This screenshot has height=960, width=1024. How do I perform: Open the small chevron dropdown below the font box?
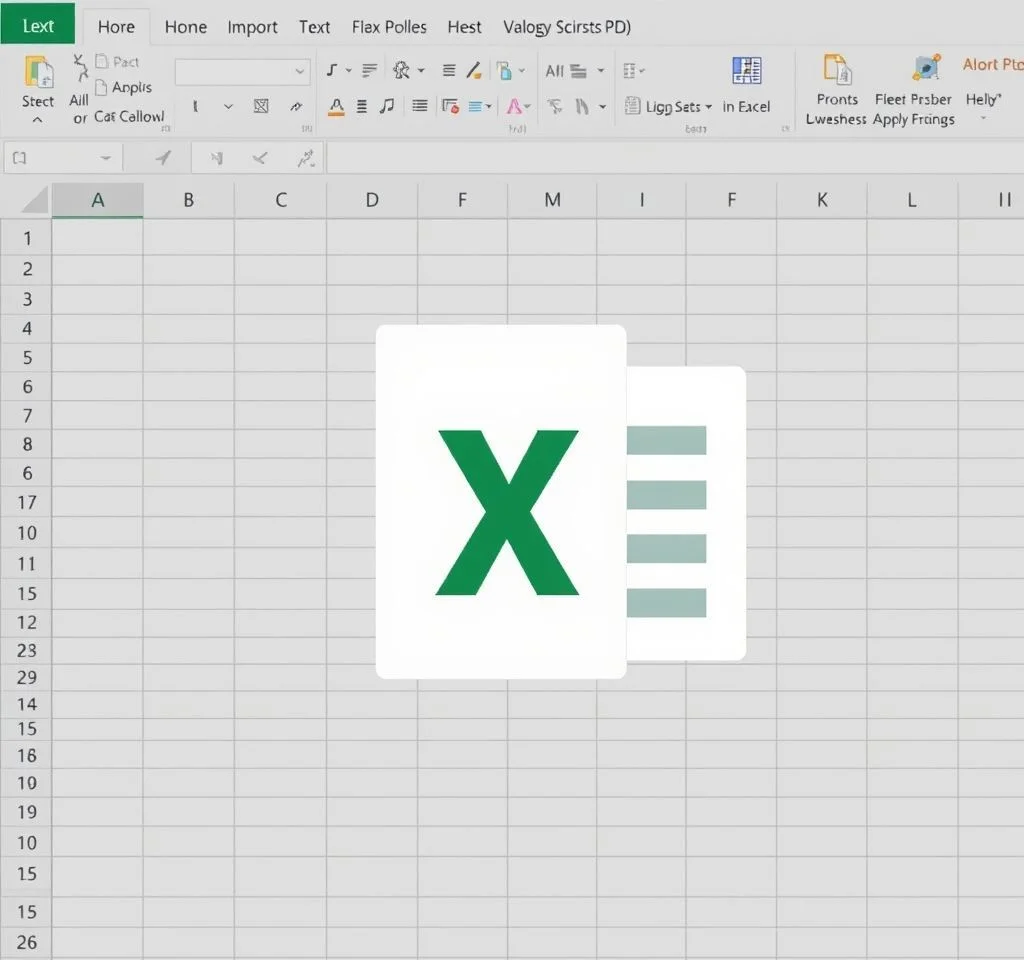click(228, 106)
